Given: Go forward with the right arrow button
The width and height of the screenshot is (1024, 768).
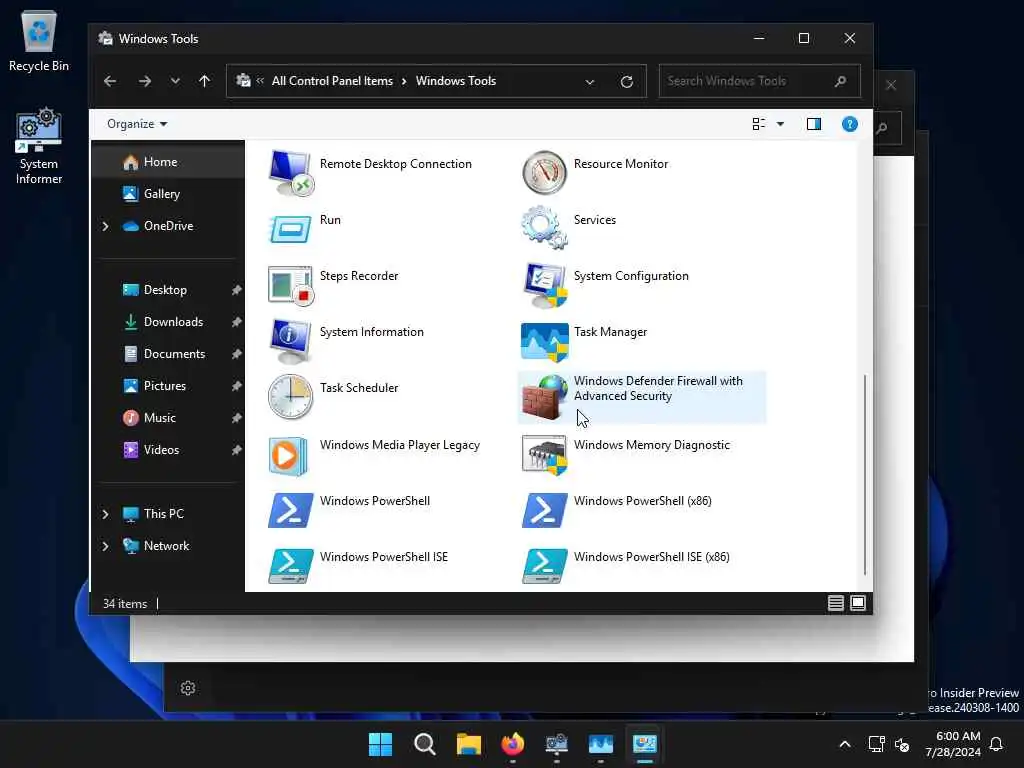Looking at the screenshot, I should coord(144,81).
